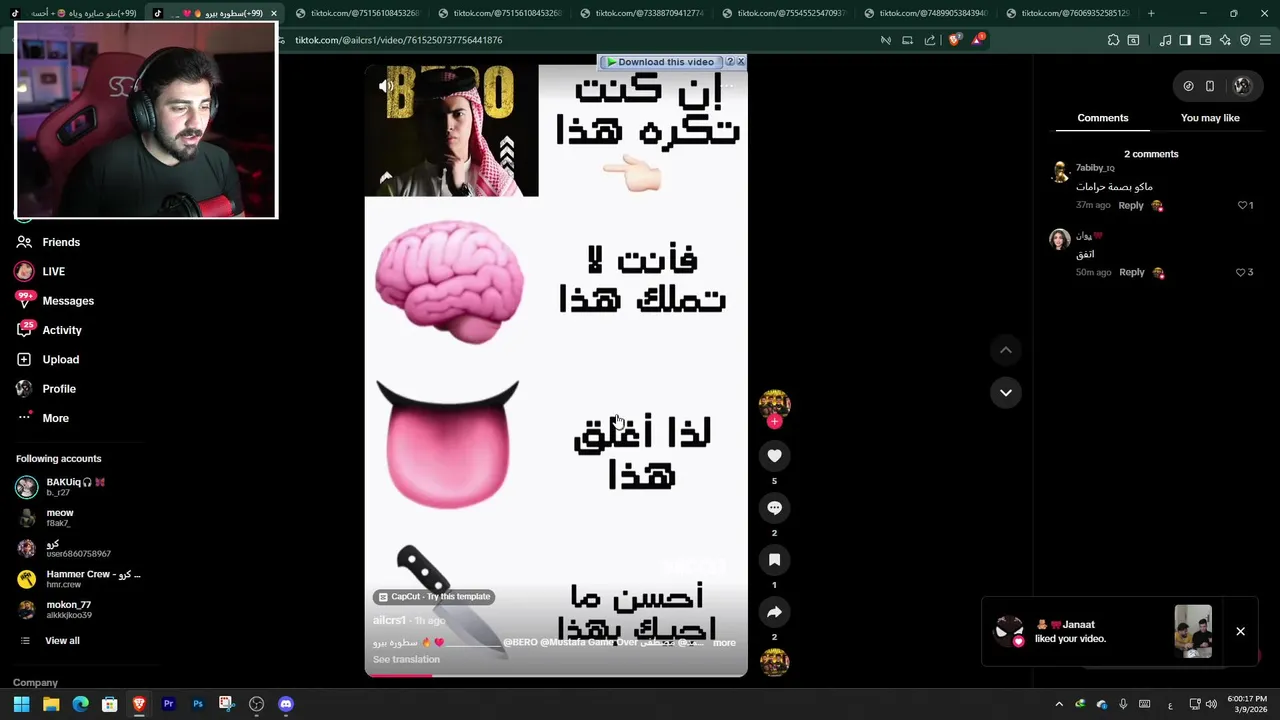Reply to 7abiby_iq's comment
Image resolution: width=1280 pixels, height=720 pixels.
click(1131, 205)
